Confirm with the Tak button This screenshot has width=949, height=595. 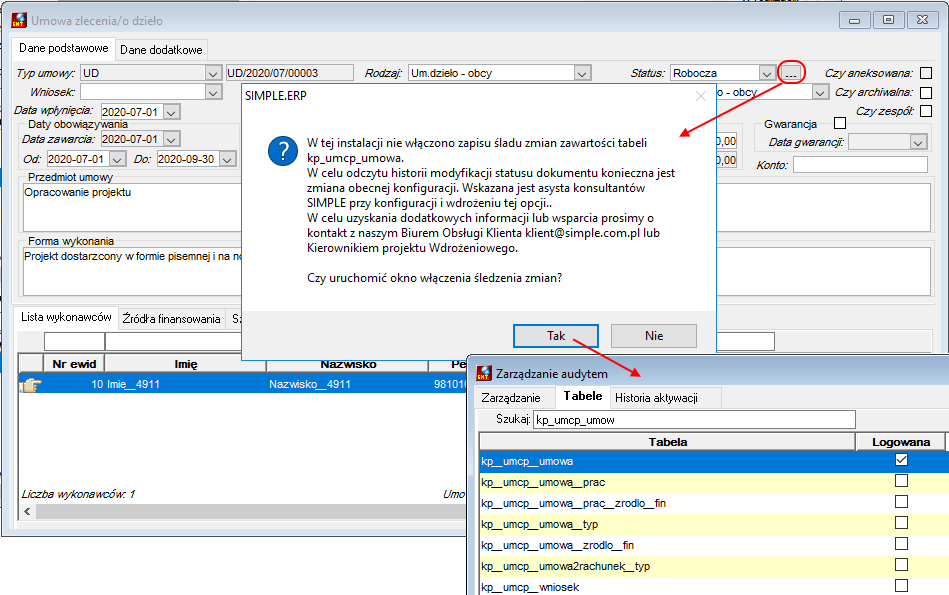click(556, 336)
